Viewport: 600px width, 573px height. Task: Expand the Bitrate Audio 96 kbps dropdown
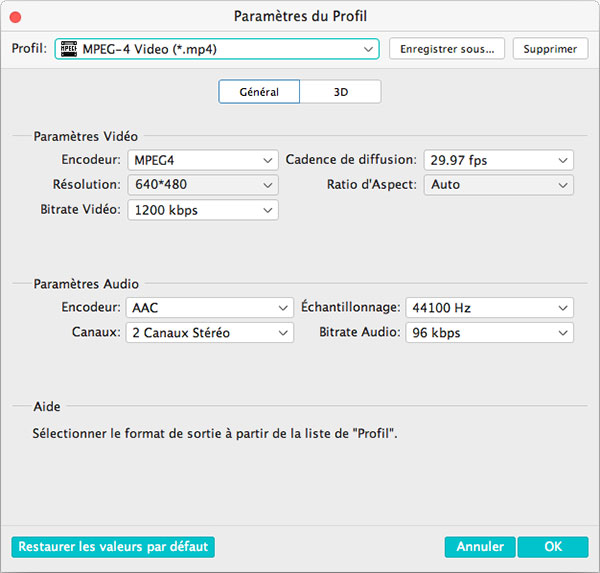(490, 333)
